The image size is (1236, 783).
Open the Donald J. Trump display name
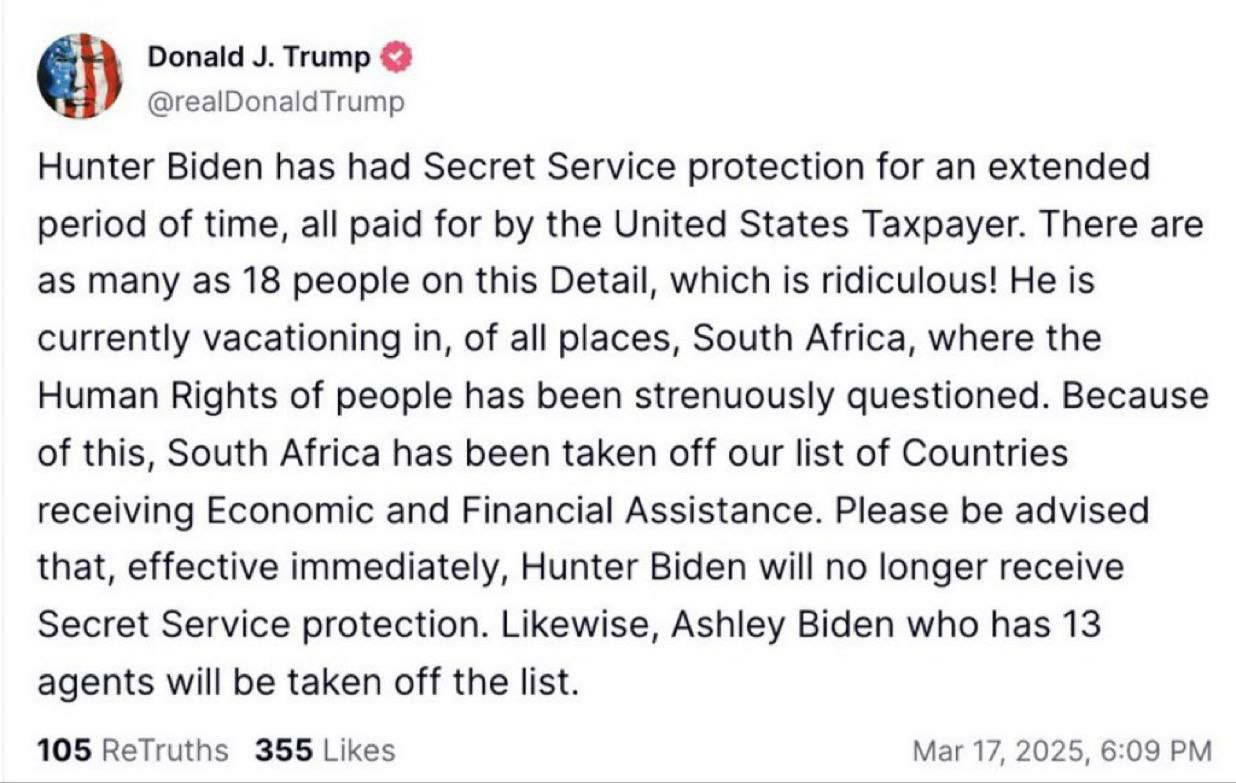coord(259,59)
